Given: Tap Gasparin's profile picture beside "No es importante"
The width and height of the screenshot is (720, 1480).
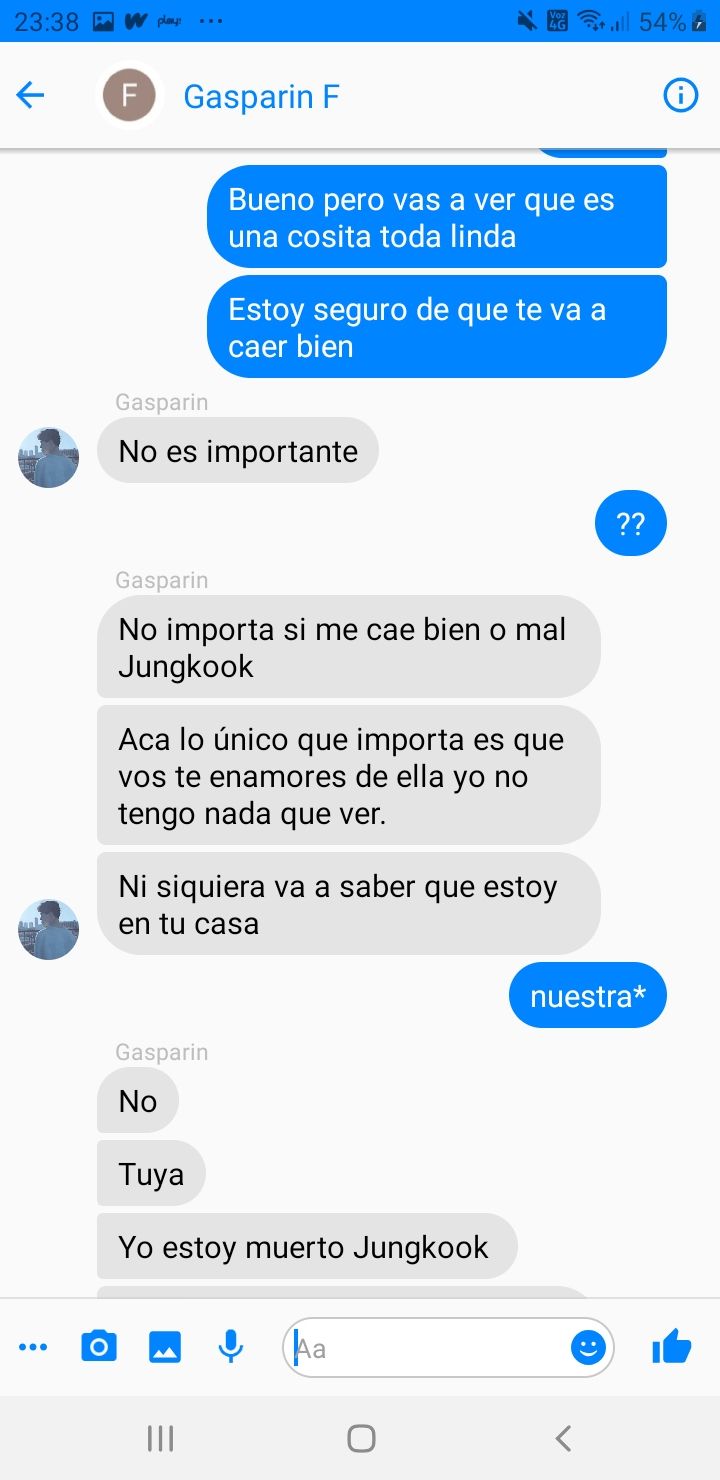Looking at the screenshot, I should [x=48, y=458].
